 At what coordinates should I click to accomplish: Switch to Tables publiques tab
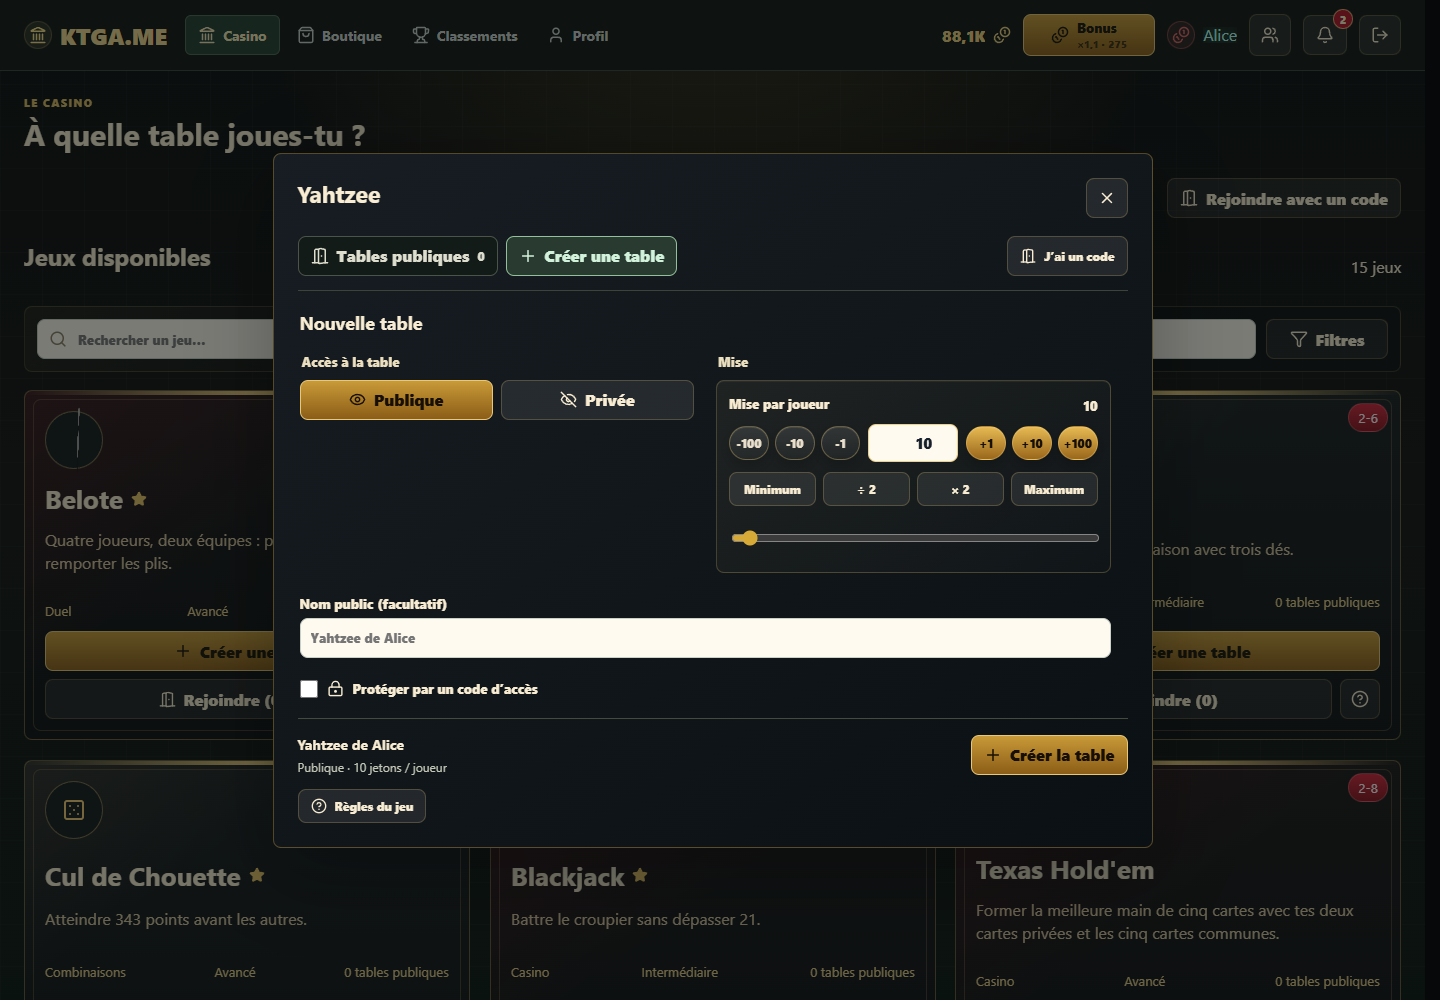[398, 256]
